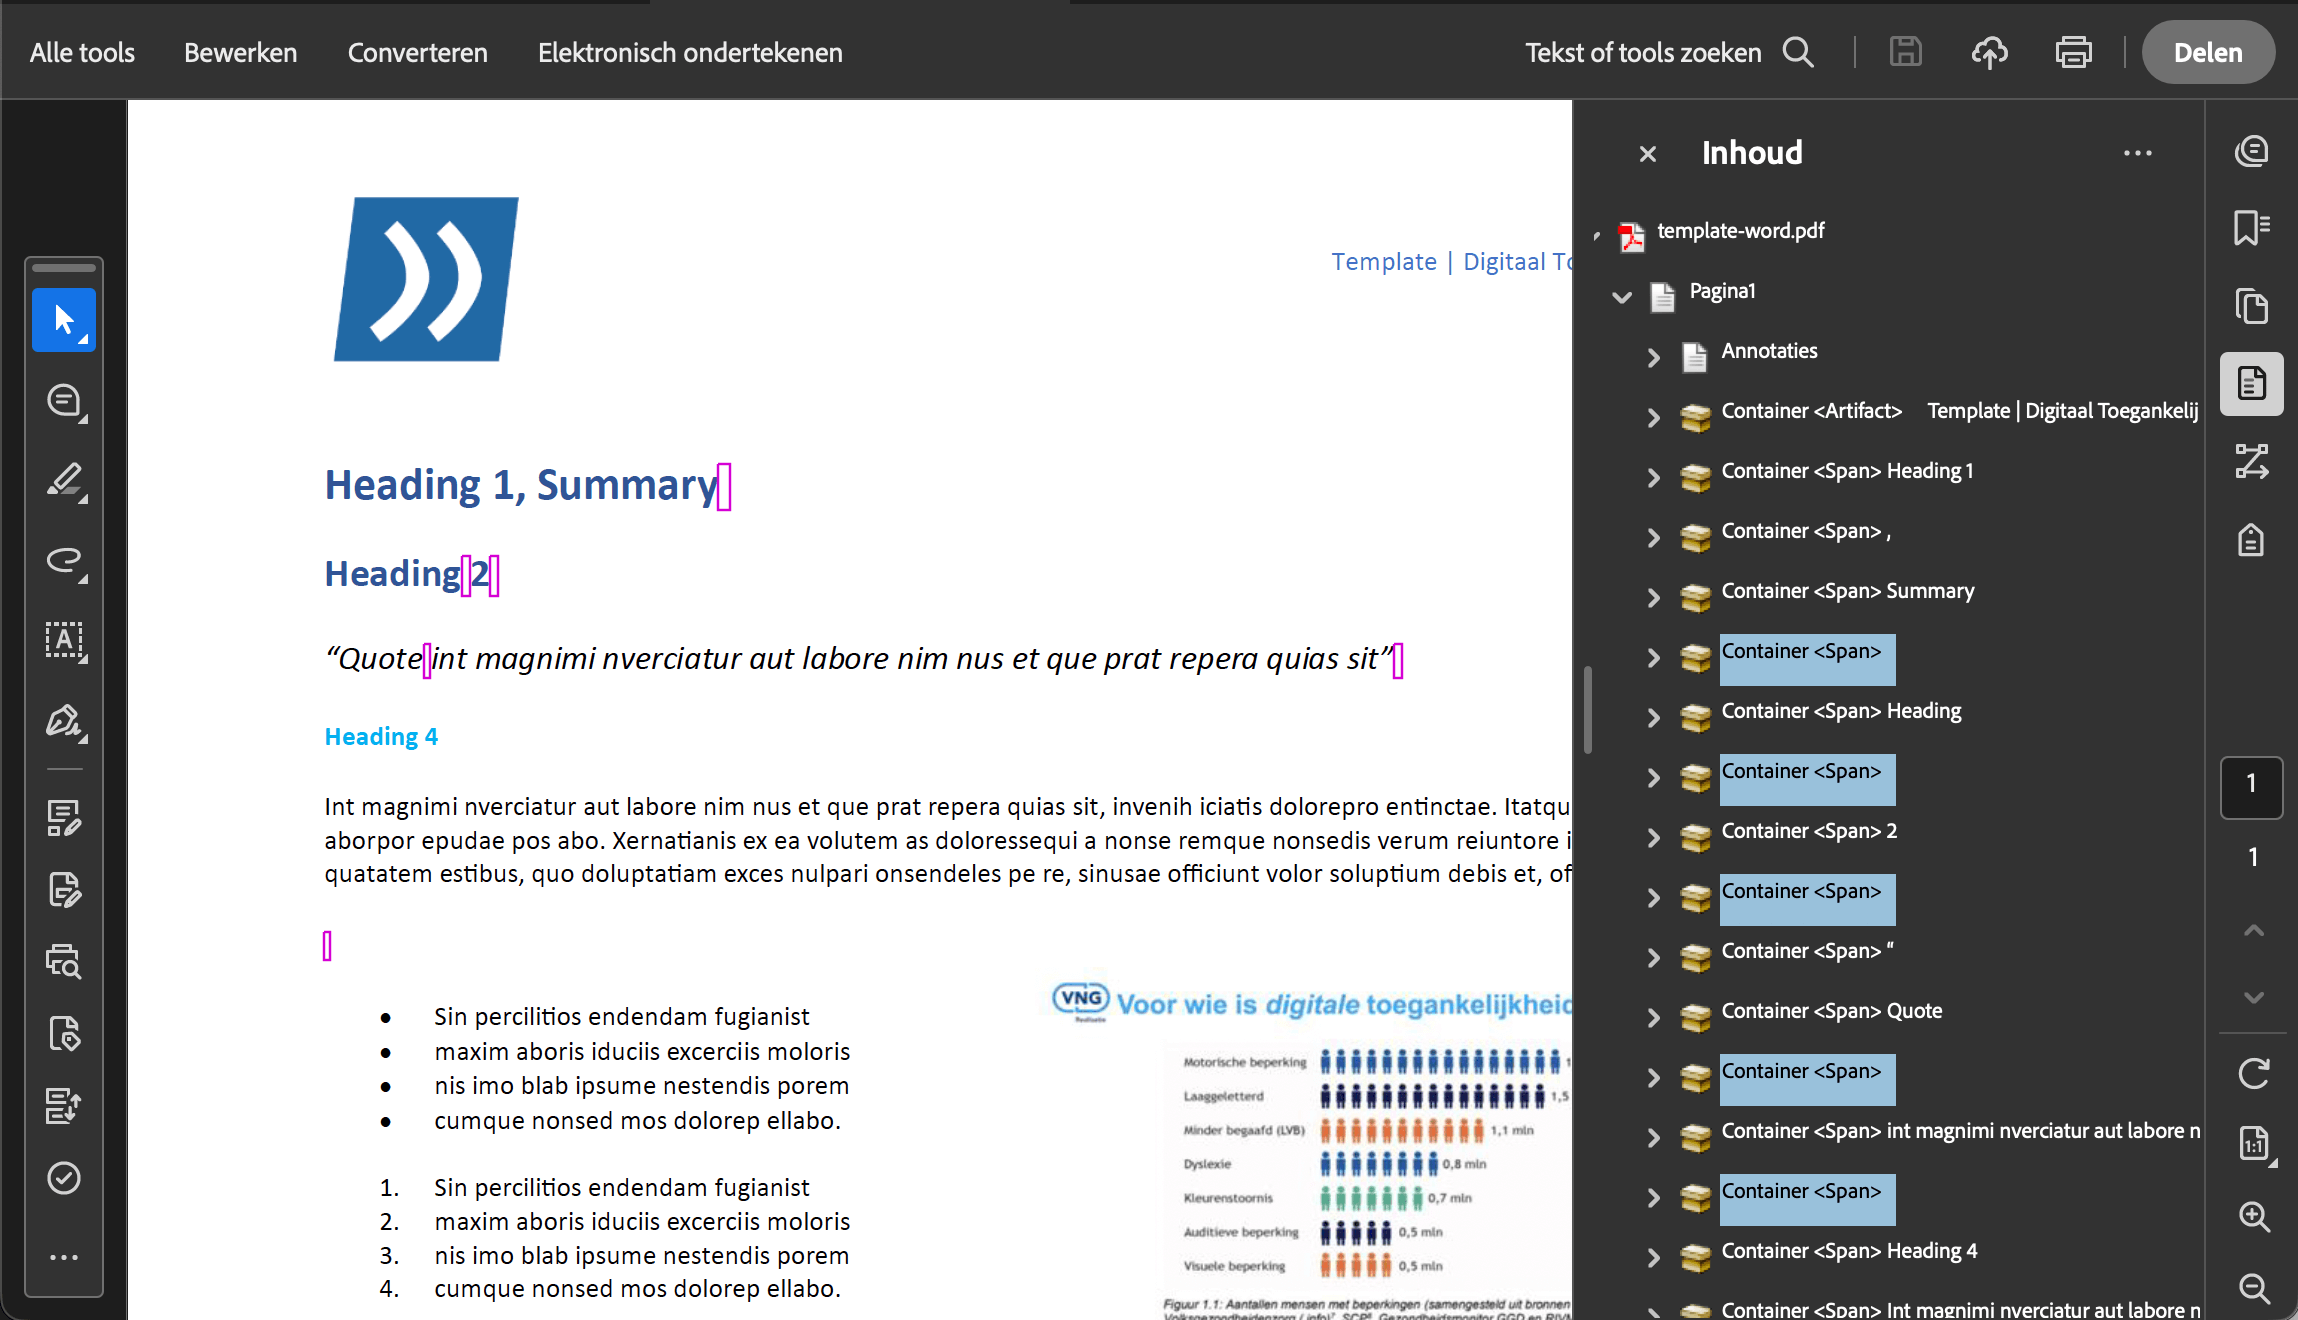Viewport: 2298px width, 1320px height.
Task: Click the Delen button
Action: 2207,52
